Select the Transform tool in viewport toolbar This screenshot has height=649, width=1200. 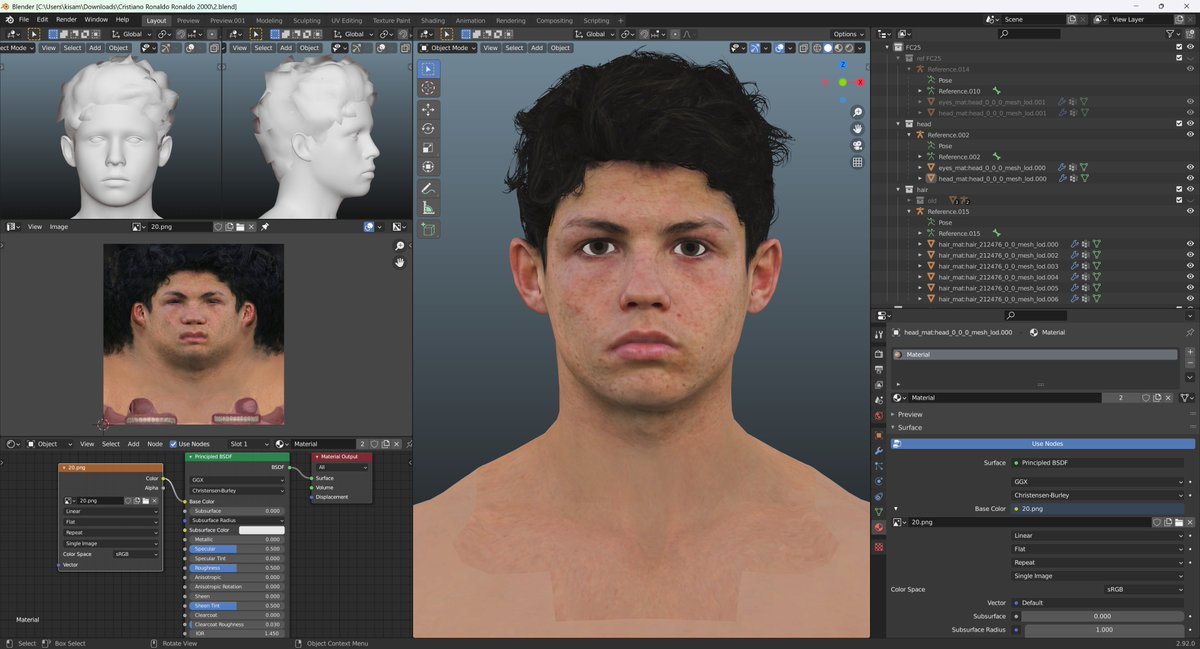pyautogui.click(x=428, y=167)
